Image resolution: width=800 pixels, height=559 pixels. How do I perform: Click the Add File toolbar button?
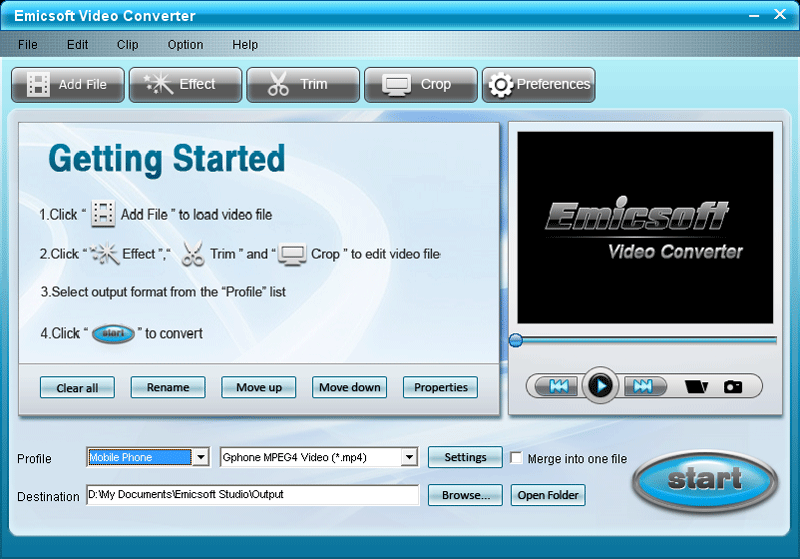click(68, 85)
